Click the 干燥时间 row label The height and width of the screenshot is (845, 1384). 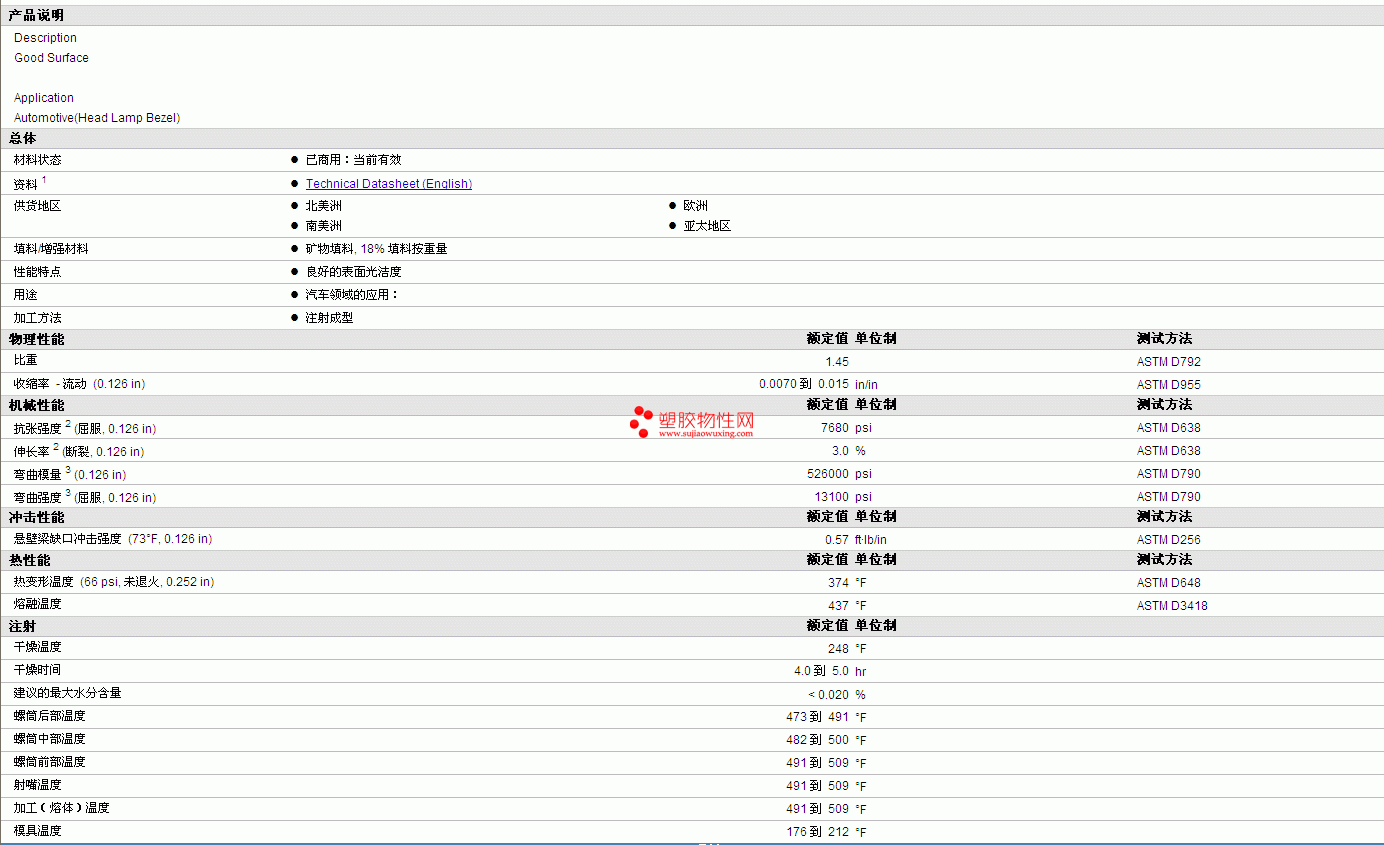[x=37, y=670]
